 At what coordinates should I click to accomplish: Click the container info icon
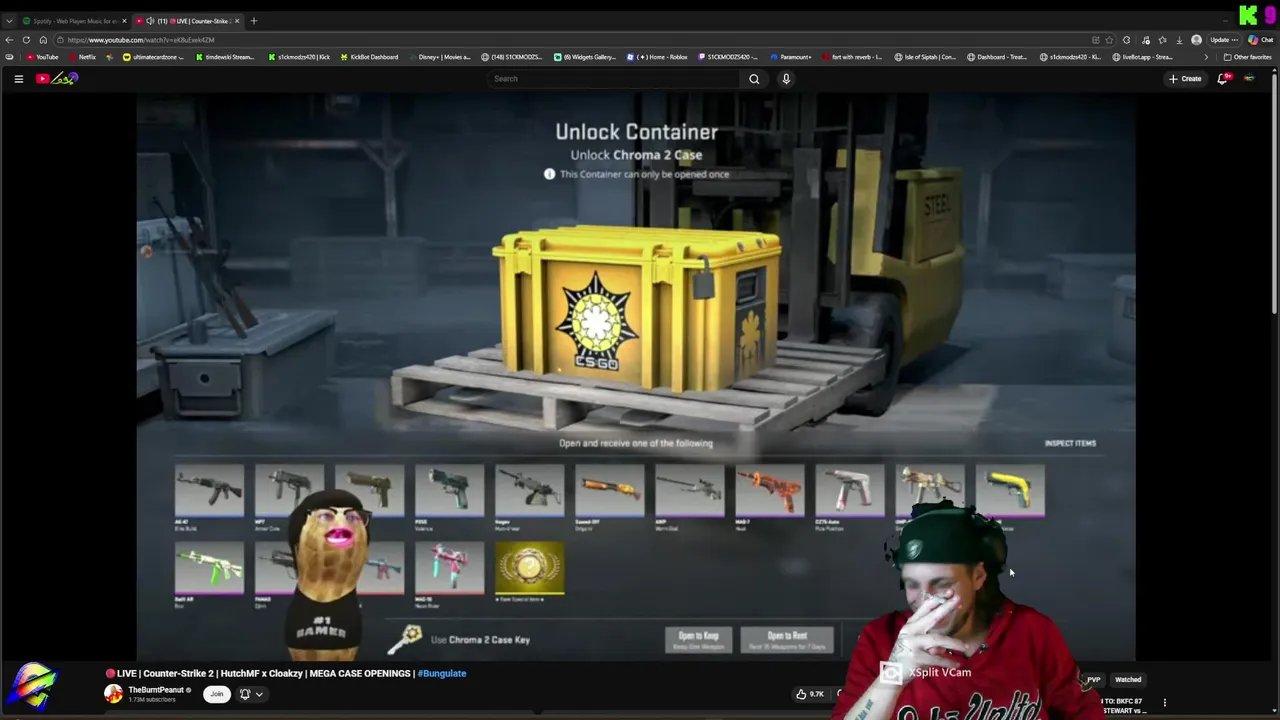coord(549,174)
